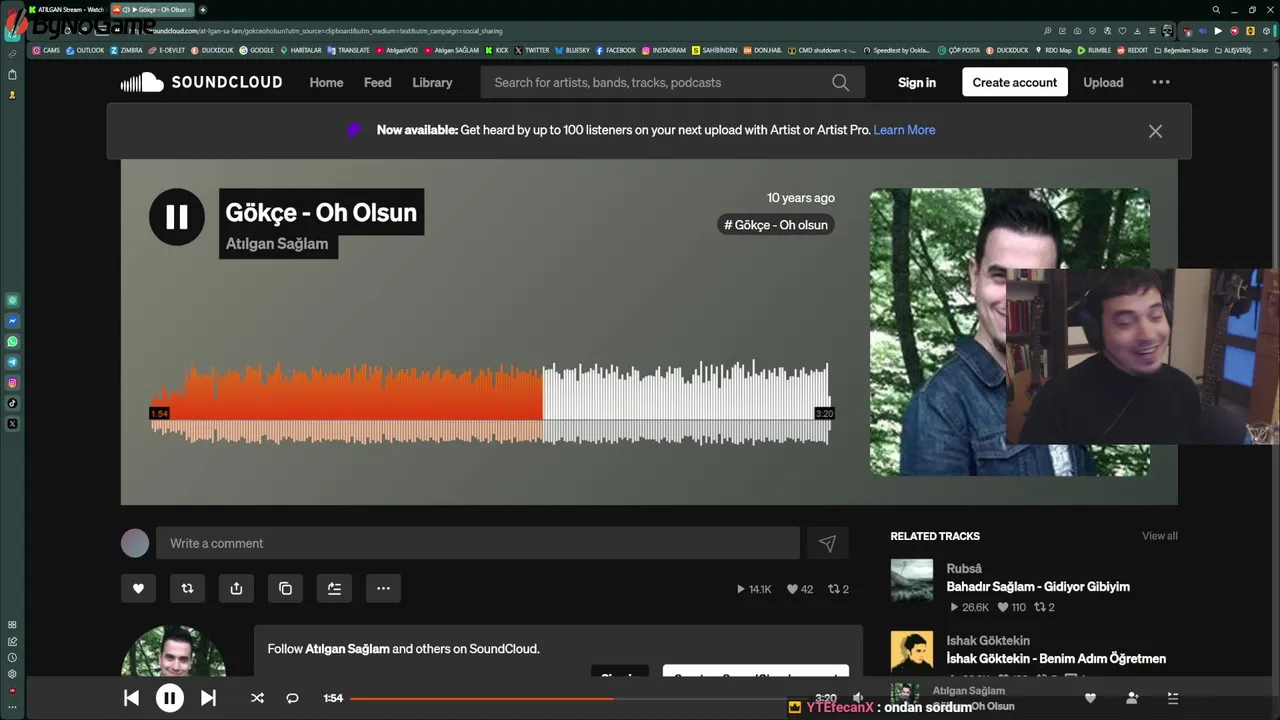This screenshot has height=720, width=1280.
Task: Open the CAMS bookmark
Action: [x=46, y=50]
